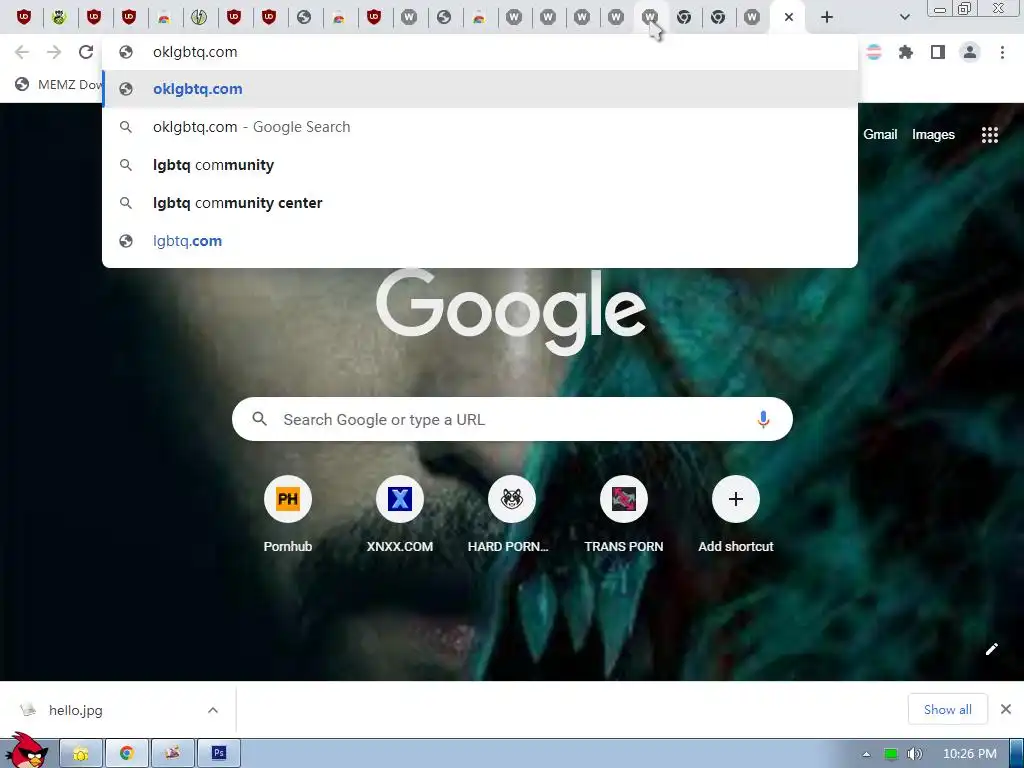1024x768 pixels.
Task: Select the highlighted oklgbtq.com URL suggestion
Action: pos(479,89)
